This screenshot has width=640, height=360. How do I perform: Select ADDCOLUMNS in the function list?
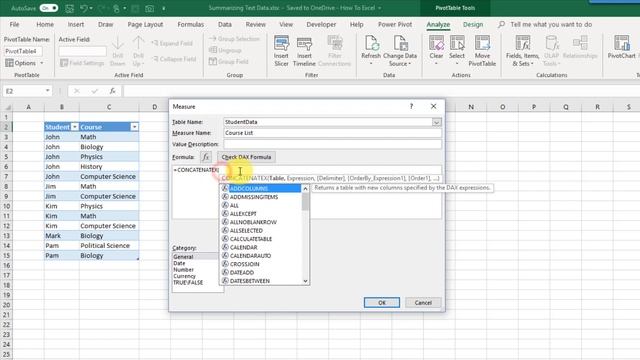(x=261, y=188)
